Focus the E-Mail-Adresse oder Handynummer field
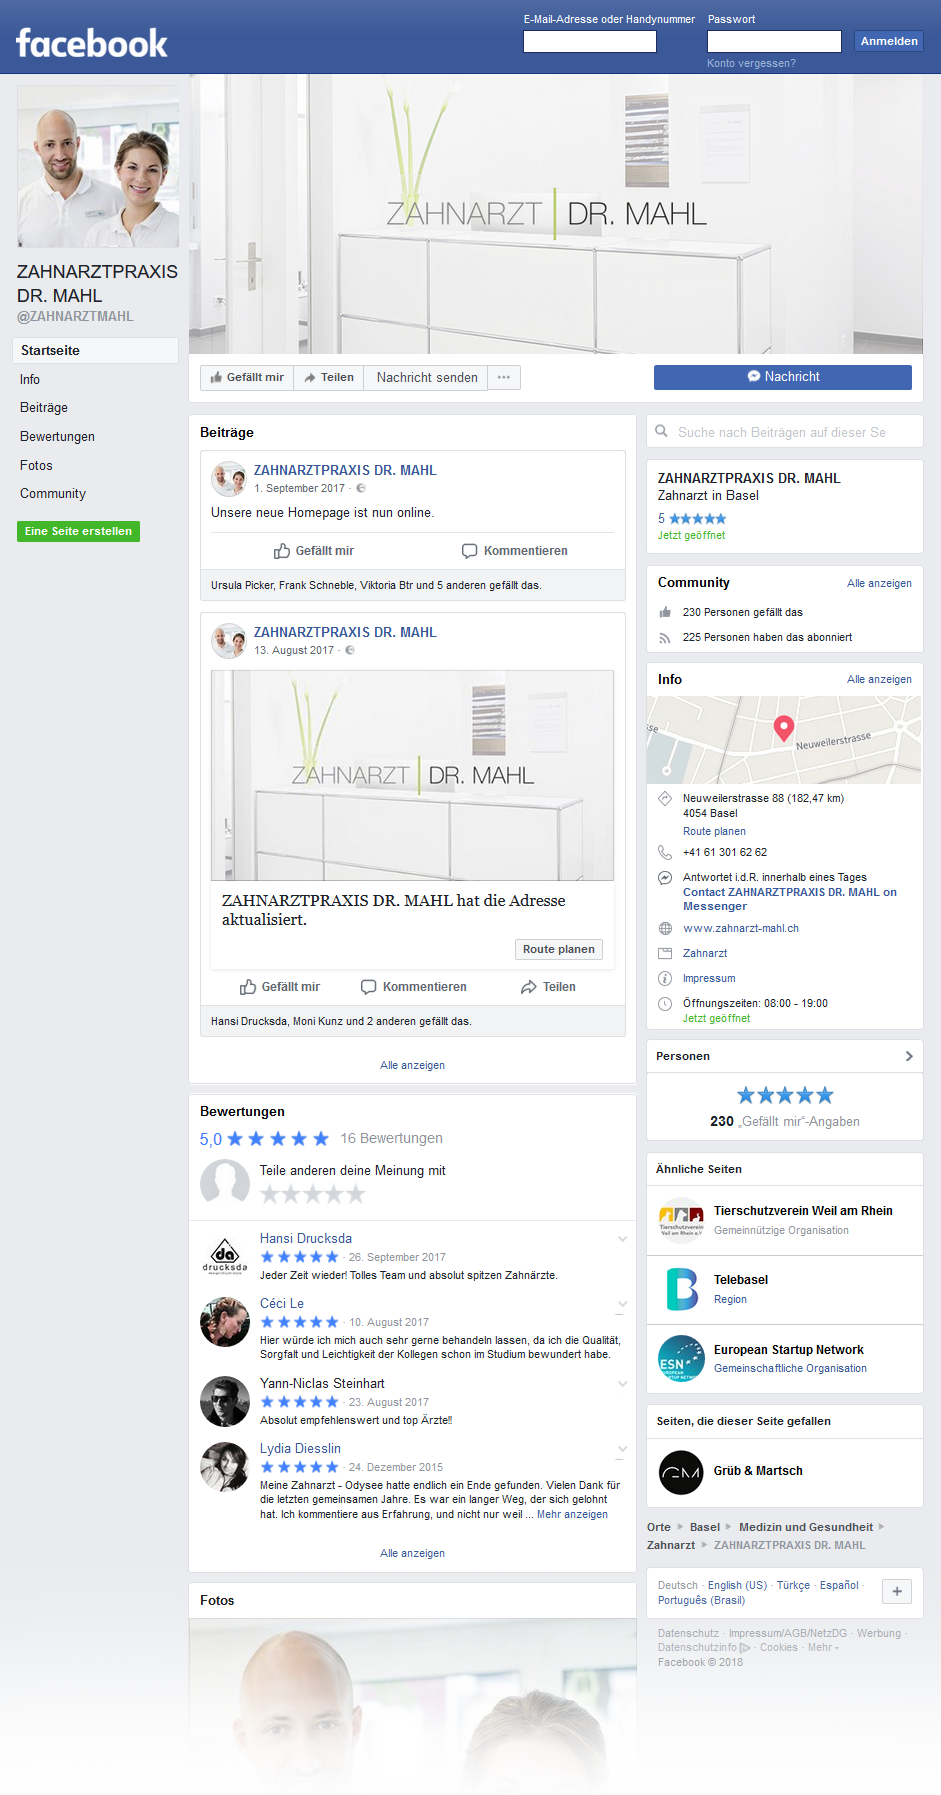The height and width of the screenshot is (1795, 941). (x=590, y=41)
